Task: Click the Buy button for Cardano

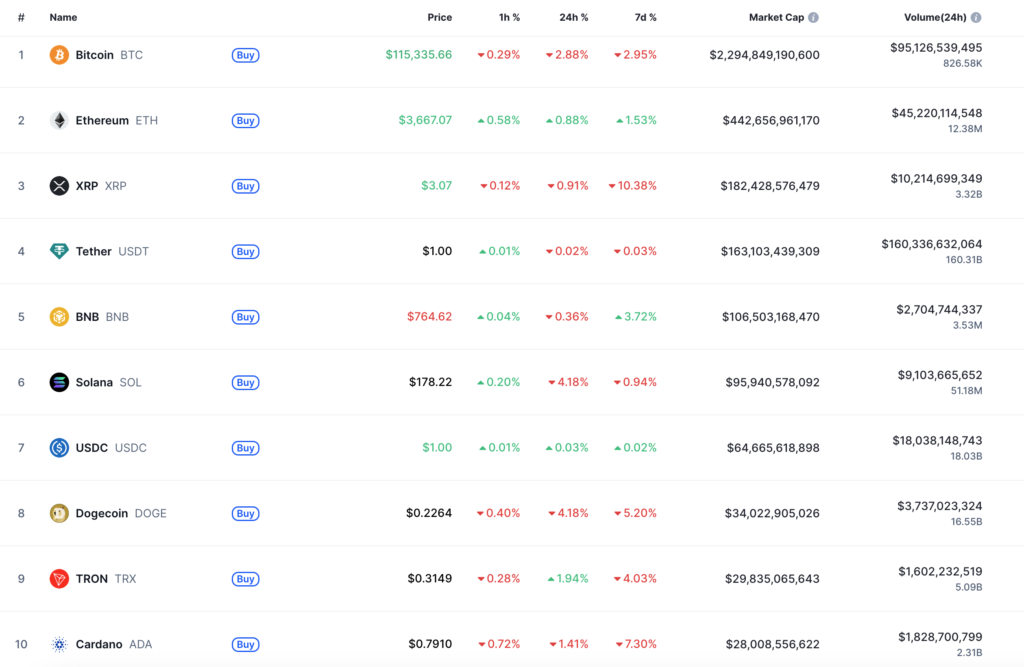Action: point(246,644)
